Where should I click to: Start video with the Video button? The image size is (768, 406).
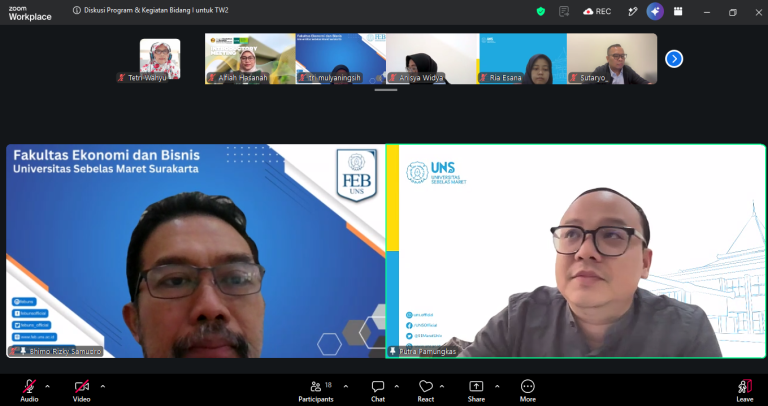pyautogui.click(x=82, y=390)
